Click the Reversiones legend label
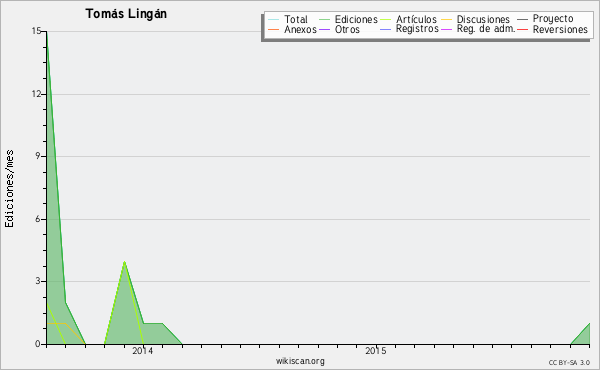 (560, 29)
